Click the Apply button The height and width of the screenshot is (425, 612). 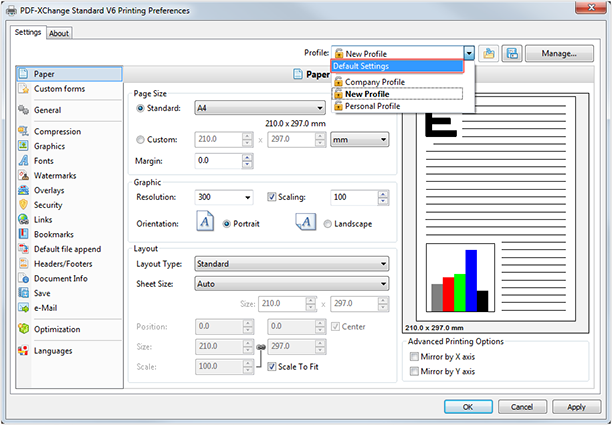[576, 407]
